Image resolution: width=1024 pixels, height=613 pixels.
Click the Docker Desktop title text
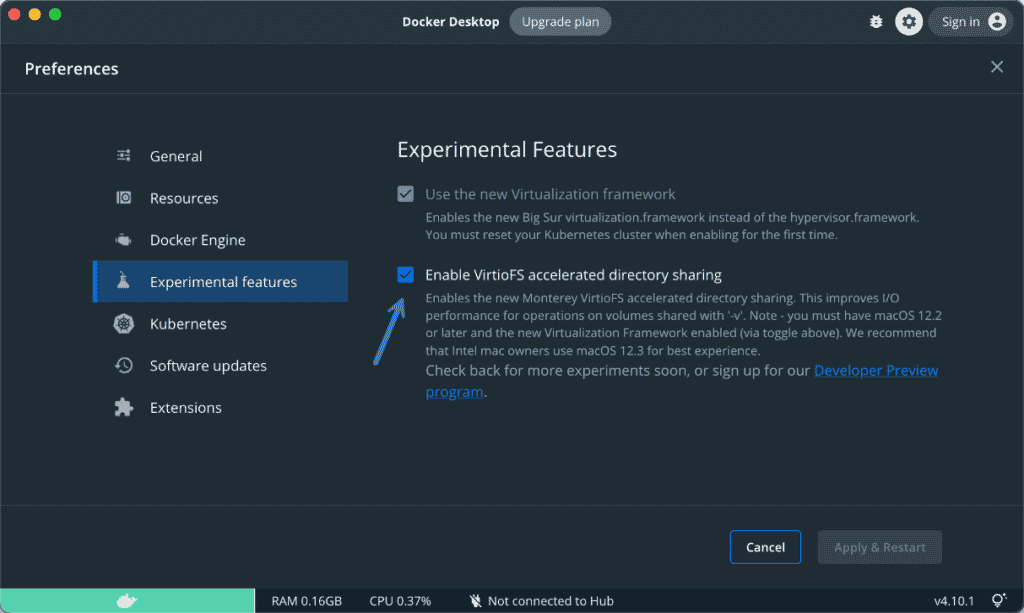(x=451, y=22)
